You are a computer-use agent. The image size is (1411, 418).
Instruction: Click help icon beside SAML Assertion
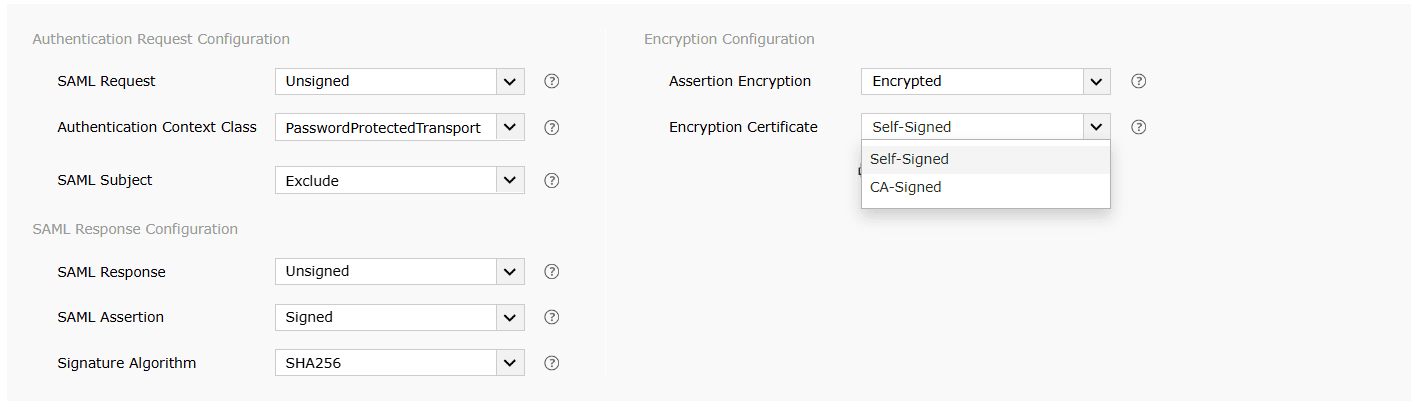pyautogui.click(x=551, y=317)
